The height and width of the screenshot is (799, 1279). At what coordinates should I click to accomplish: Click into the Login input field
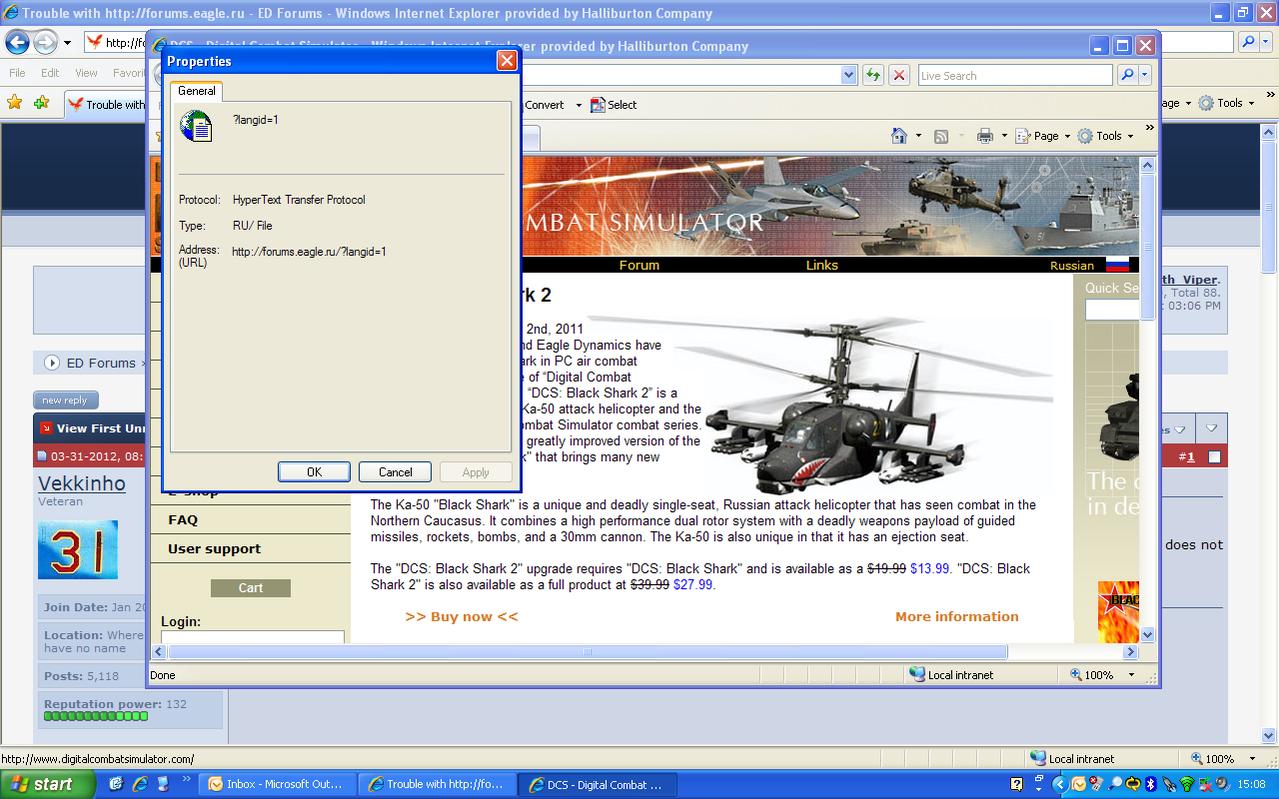click(x=253, y=636)
